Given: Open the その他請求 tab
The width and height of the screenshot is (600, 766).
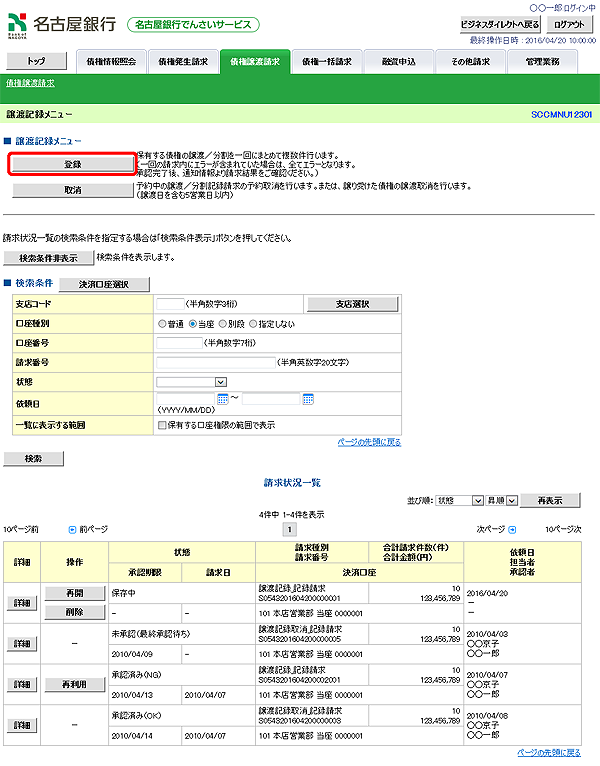Looking at the screenshot, I should (x=471, y=62).
